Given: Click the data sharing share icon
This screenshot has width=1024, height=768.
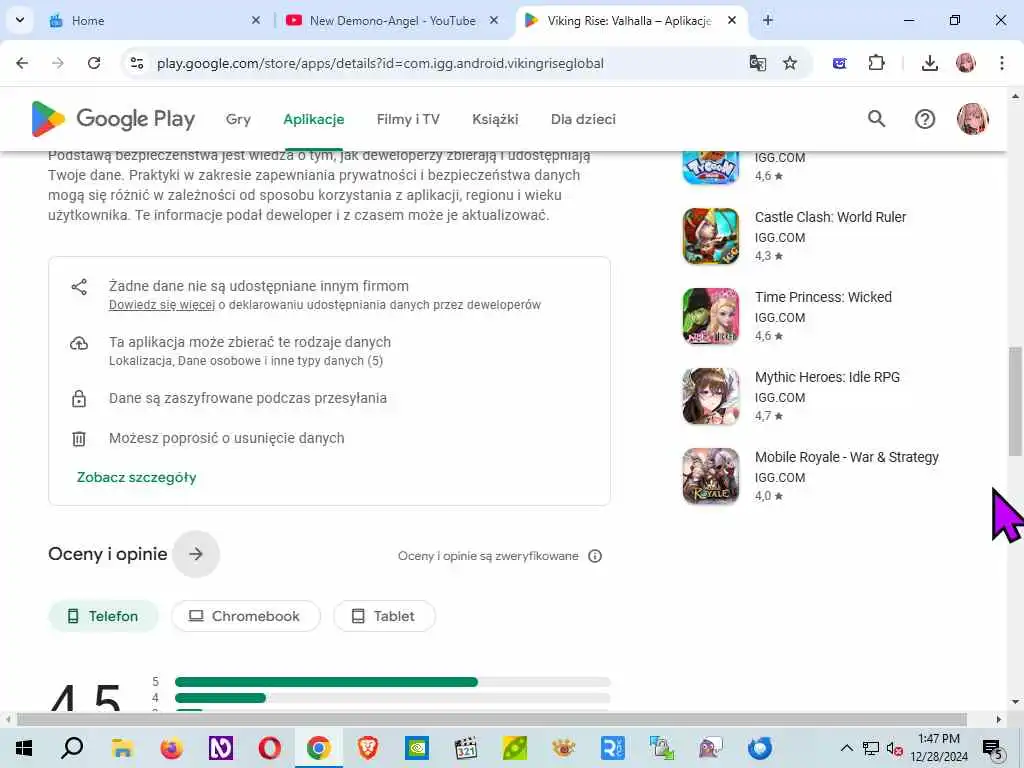Looking at the screenshot, I should (x=79, y=287).
